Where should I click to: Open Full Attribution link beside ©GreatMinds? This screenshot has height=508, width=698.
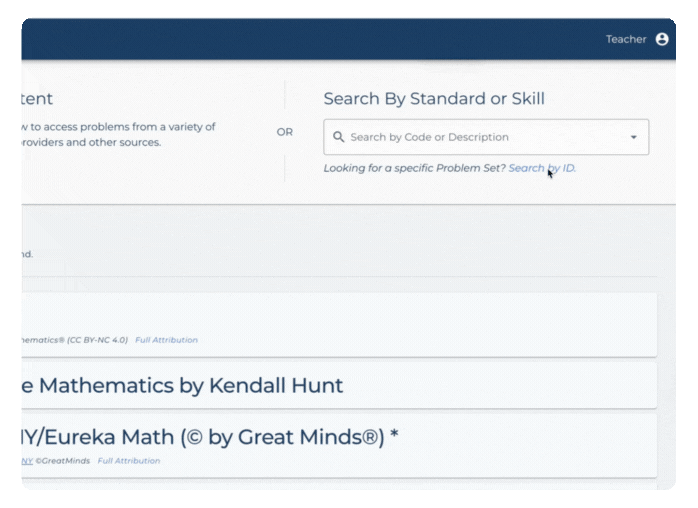tap(129, 461)
